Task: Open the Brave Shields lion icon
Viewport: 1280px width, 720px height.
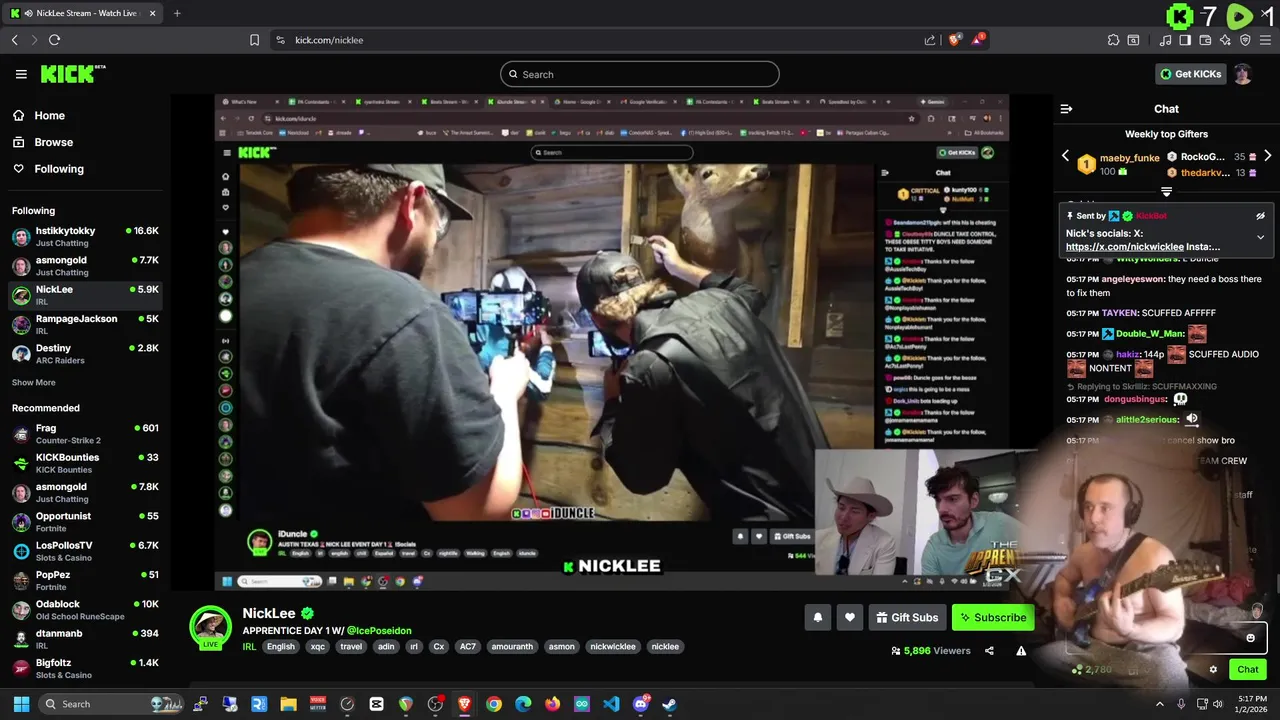Action: tap(955, 40)
